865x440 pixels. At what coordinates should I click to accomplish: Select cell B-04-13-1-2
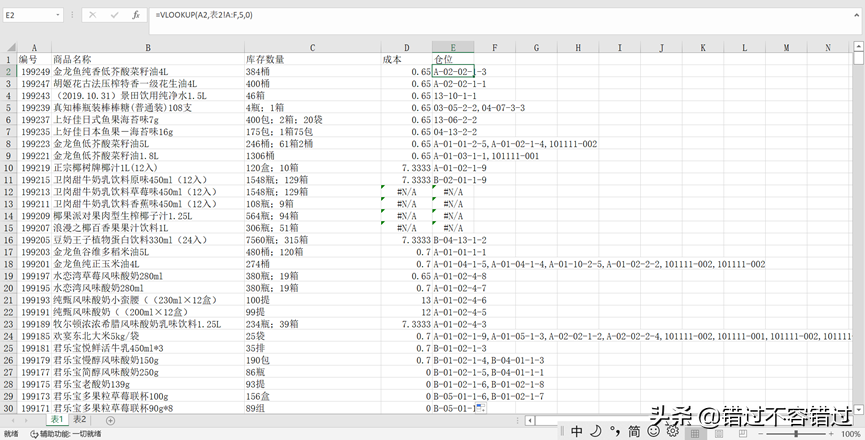[x=453, y=240]
